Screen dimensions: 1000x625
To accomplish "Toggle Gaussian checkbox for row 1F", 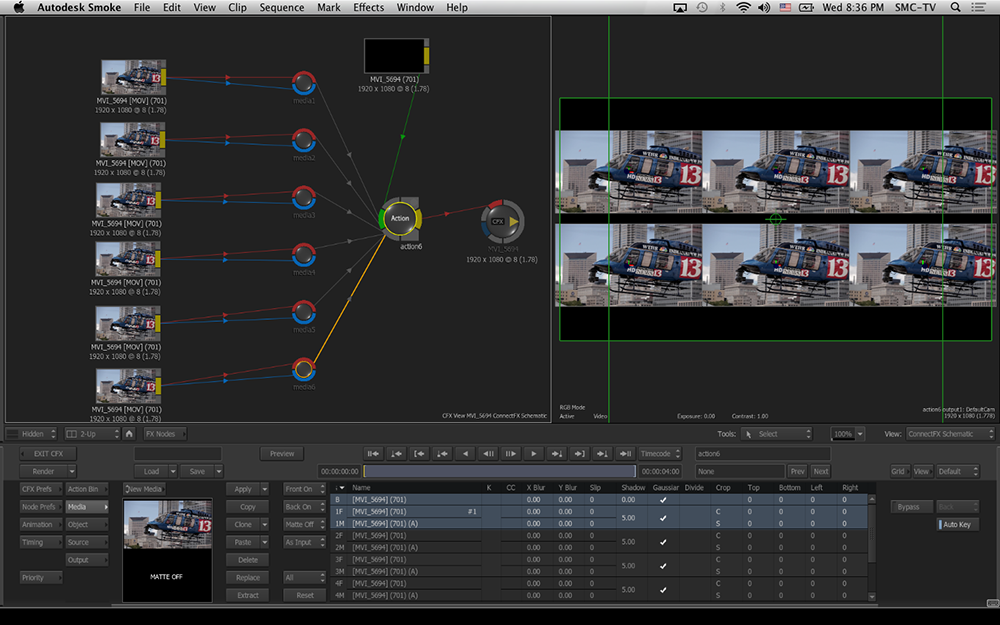I will (x=662, y=517).
